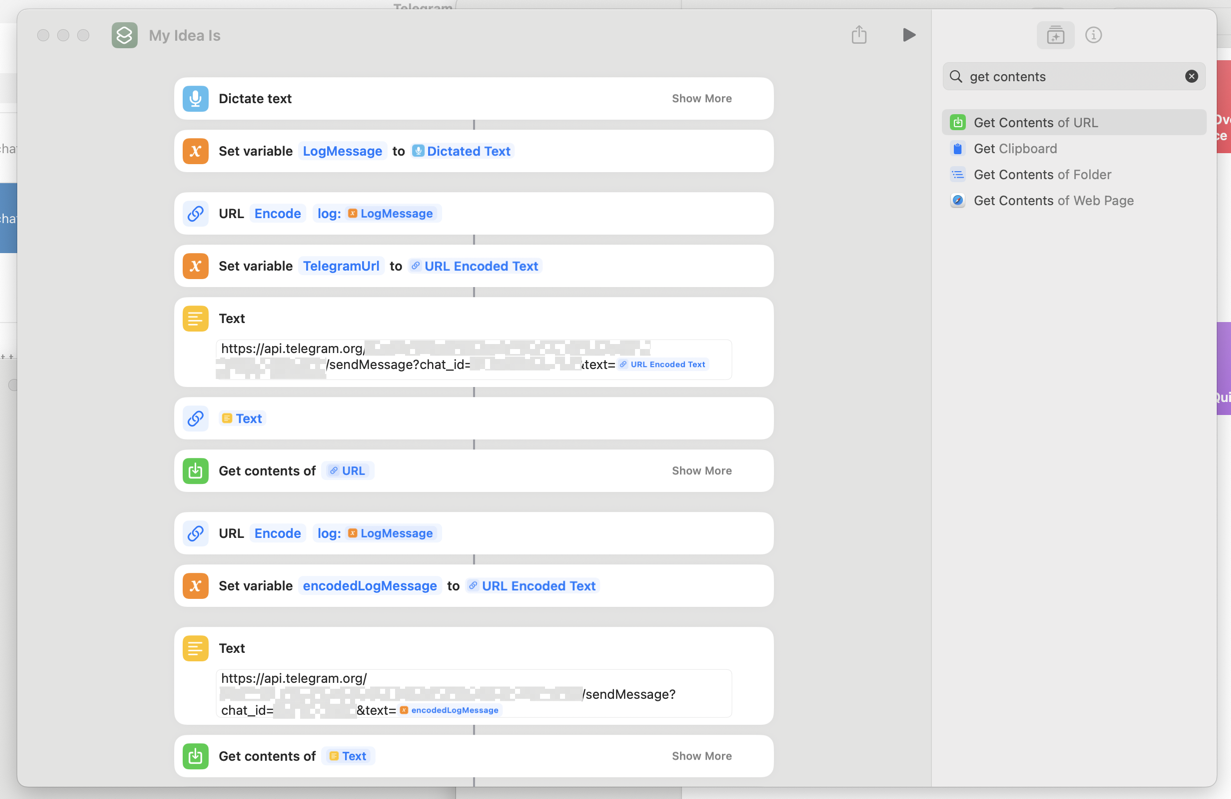Clear the search with the x icon
The image size is (1231, 799).
click(1191, 76)
